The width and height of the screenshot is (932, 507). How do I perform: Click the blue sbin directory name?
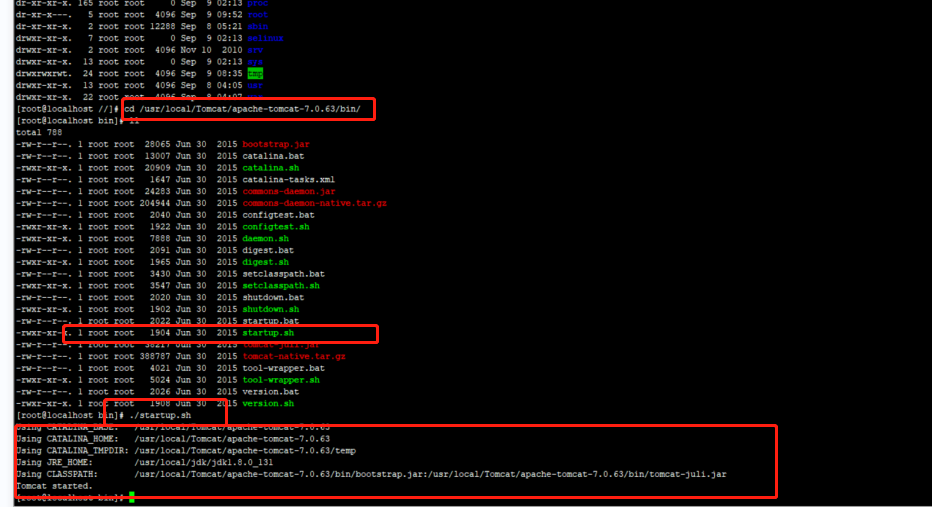point(257,27)
